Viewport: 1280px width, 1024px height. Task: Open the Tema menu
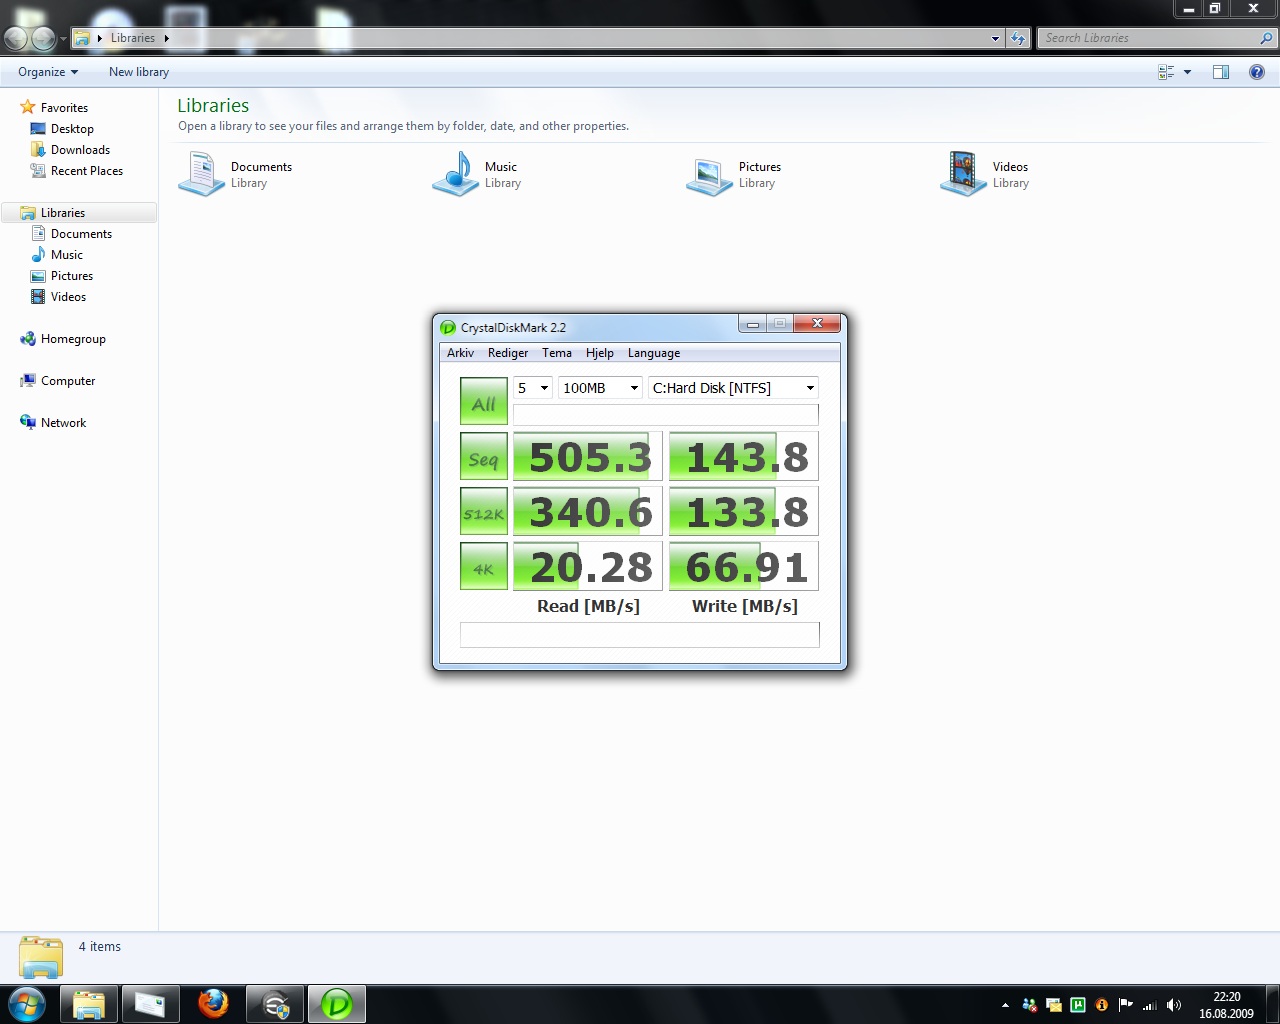click(557, 353)
